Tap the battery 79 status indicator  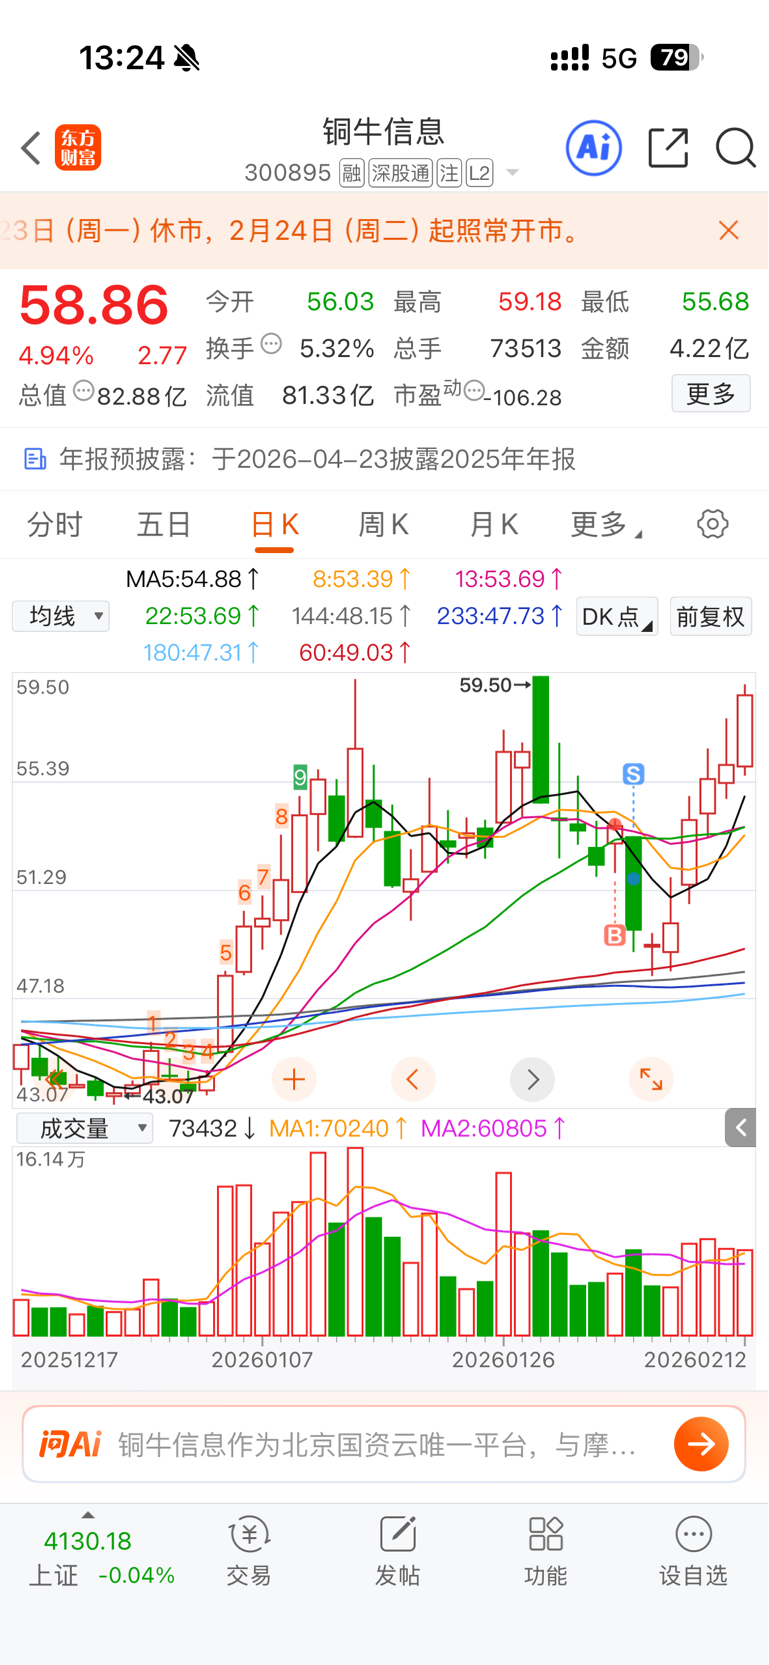(676, 58)
